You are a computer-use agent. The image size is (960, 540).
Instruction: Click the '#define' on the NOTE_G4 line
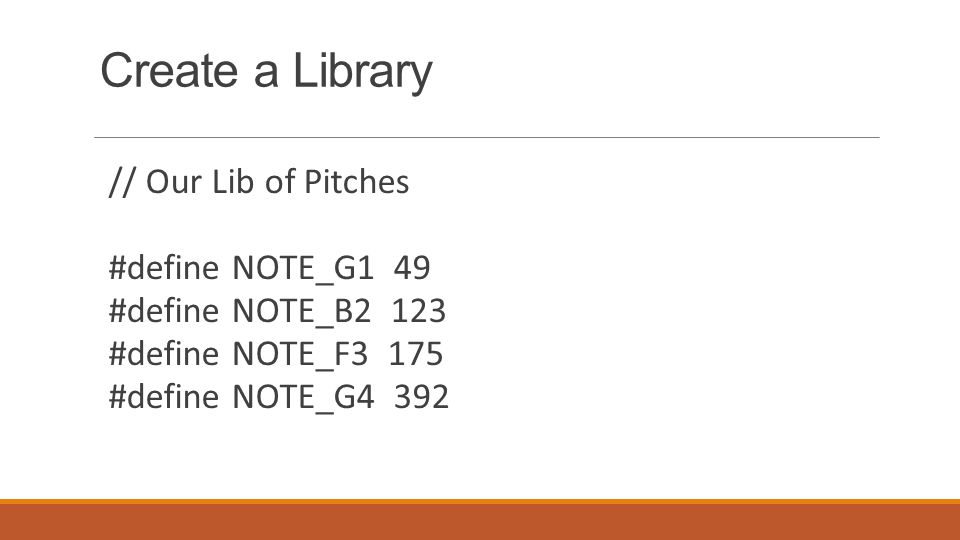(163, 396)
